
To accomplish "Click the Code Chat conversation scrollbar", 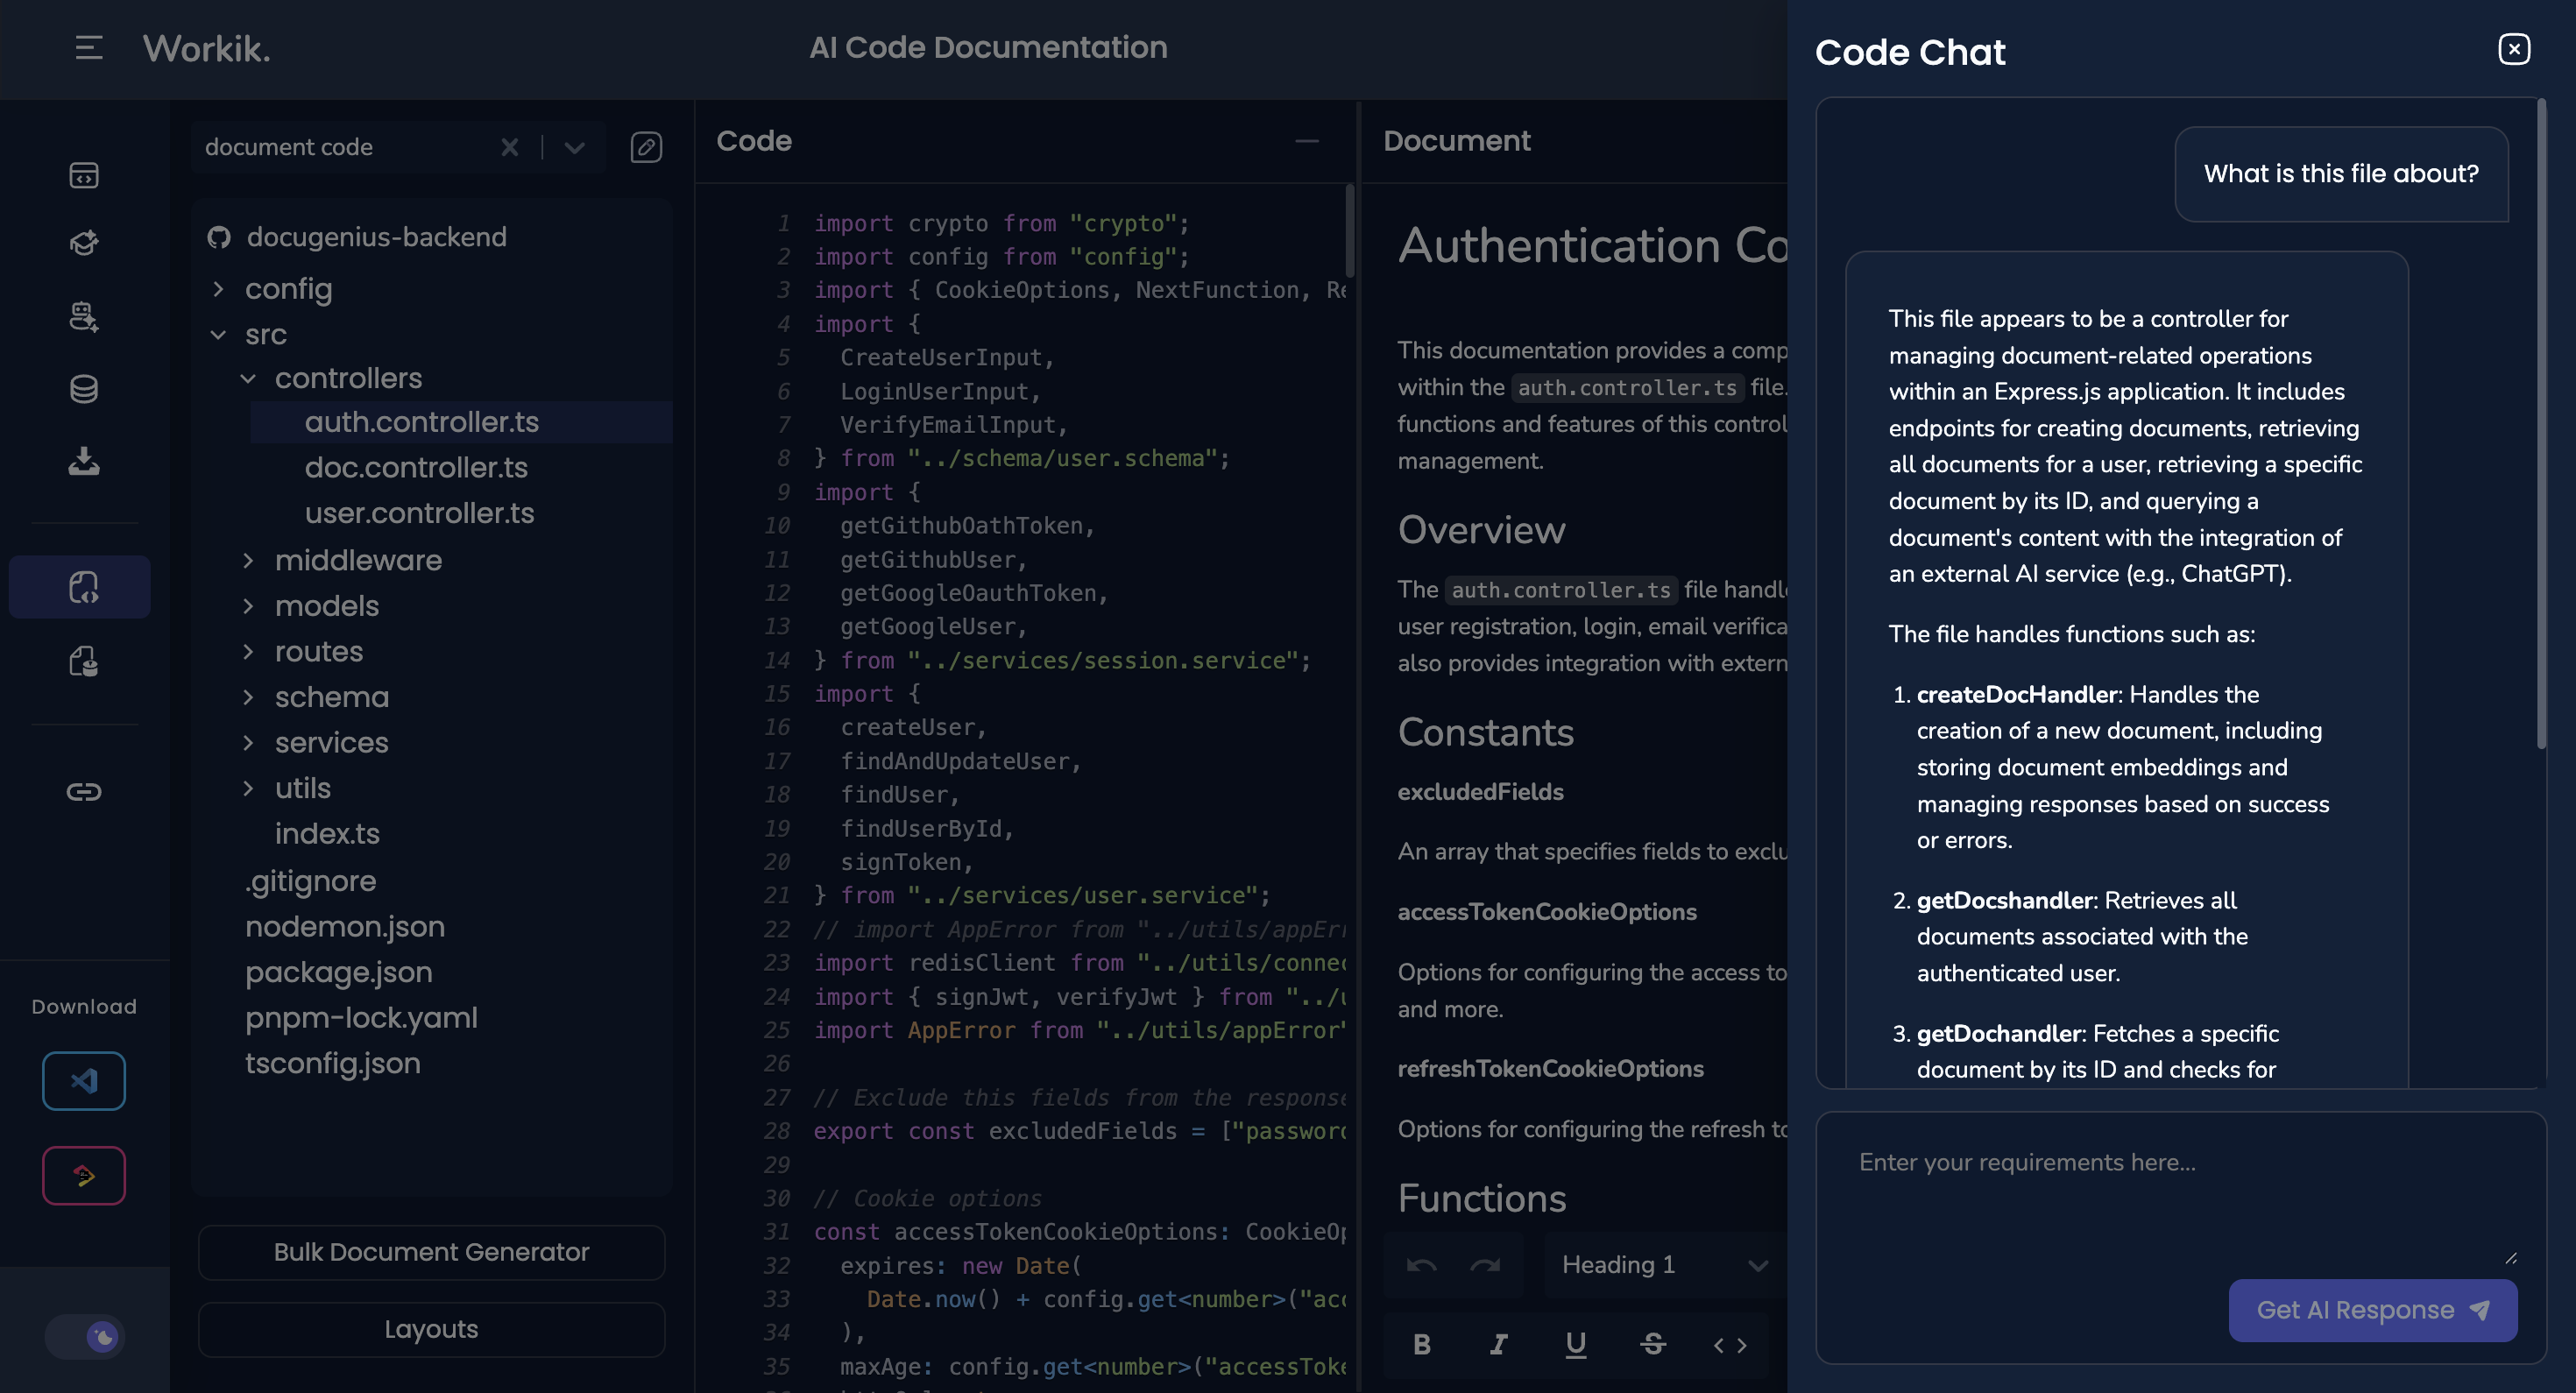I will tap(2540, 423).
